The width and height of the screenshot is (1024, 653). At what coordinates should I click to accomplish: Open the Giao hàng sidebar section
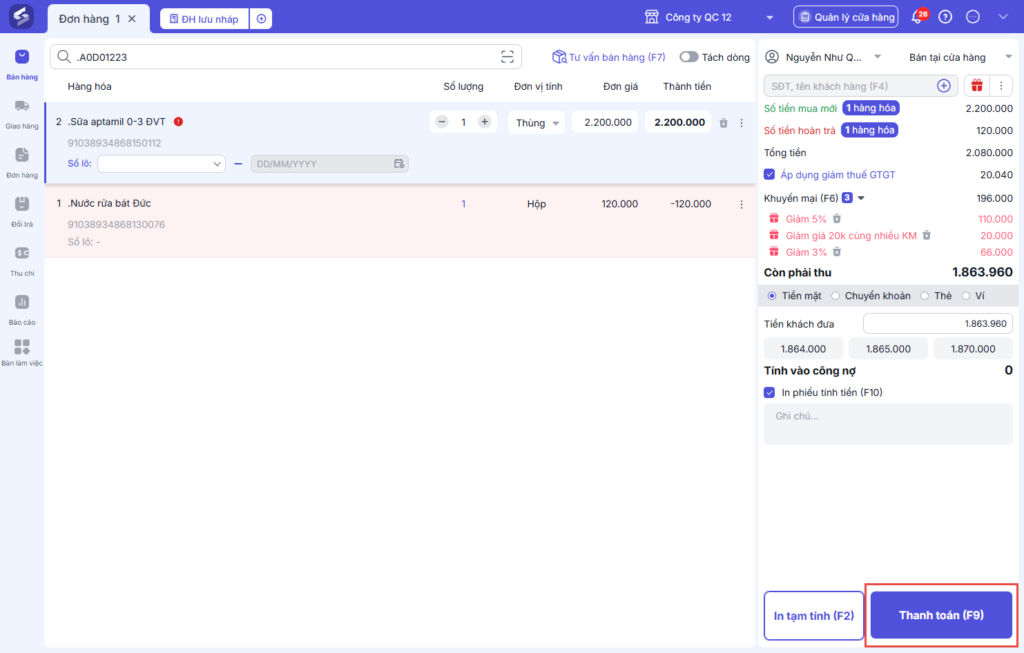click(22, 114)
